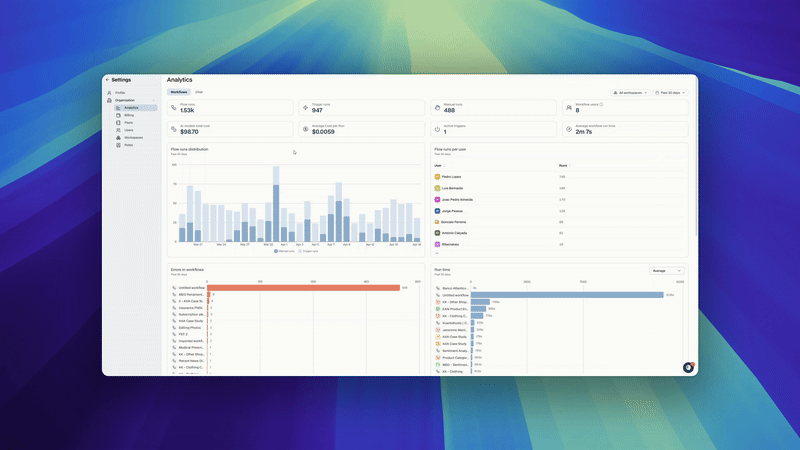Click the Active triggers power icon
800x450 pixels.
(437, 129)
